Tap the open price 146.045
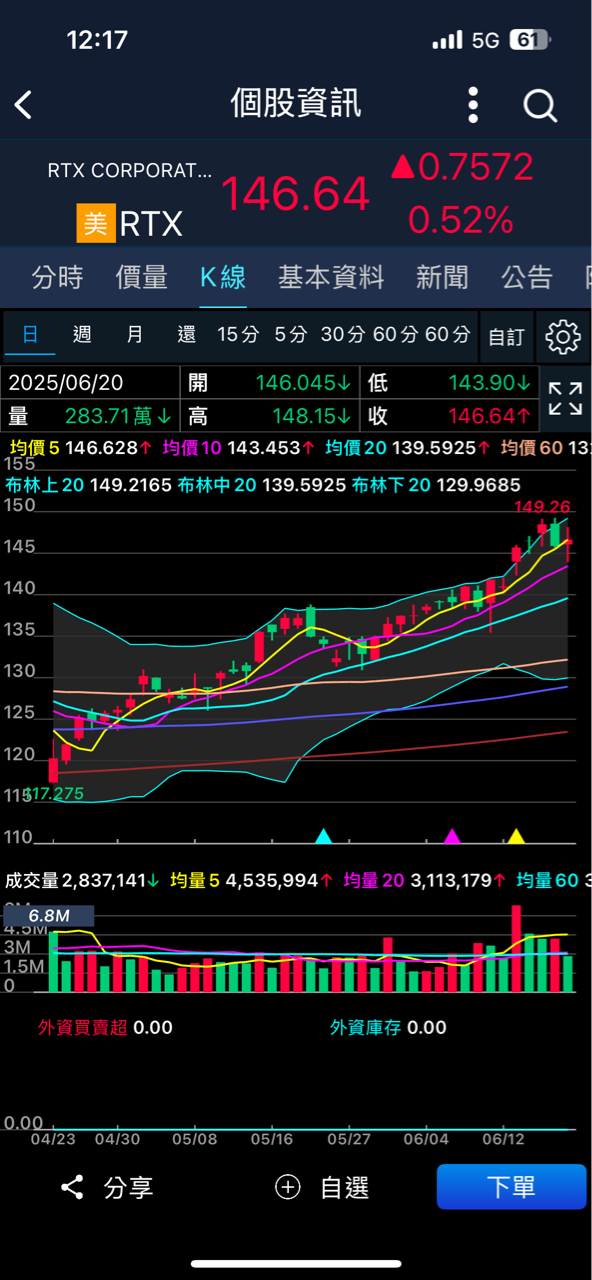The image size is (592, 1280). coord(302,383)
